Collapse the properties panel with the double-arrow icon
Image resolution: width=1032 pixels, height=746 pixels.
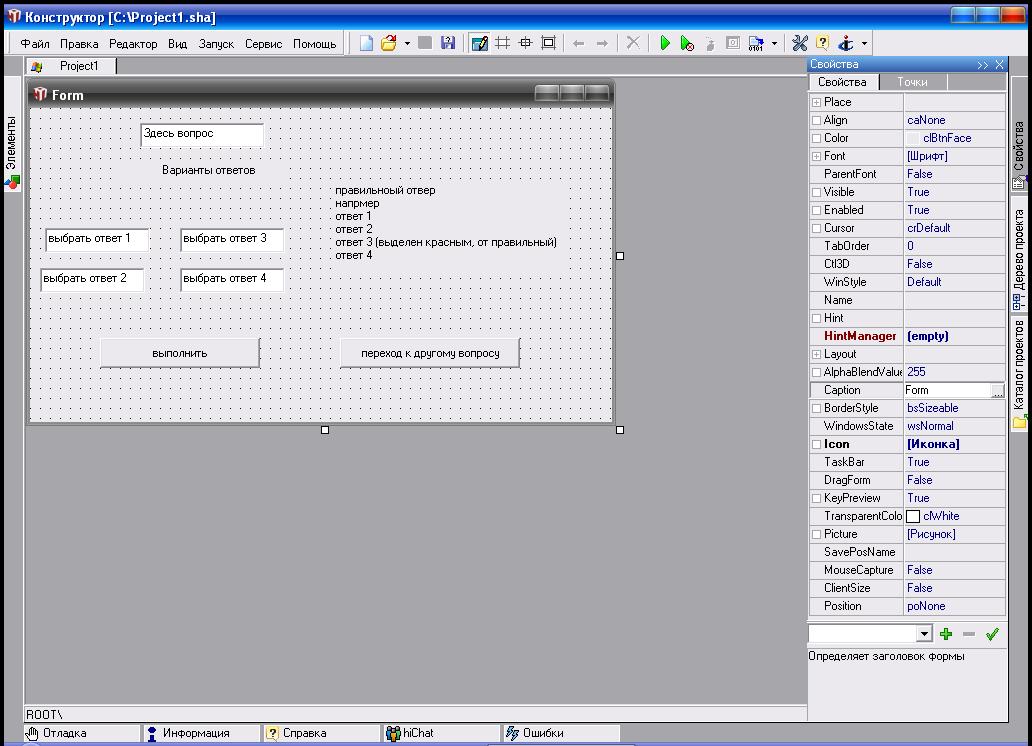pyautogui.click(x=983, y=65)
